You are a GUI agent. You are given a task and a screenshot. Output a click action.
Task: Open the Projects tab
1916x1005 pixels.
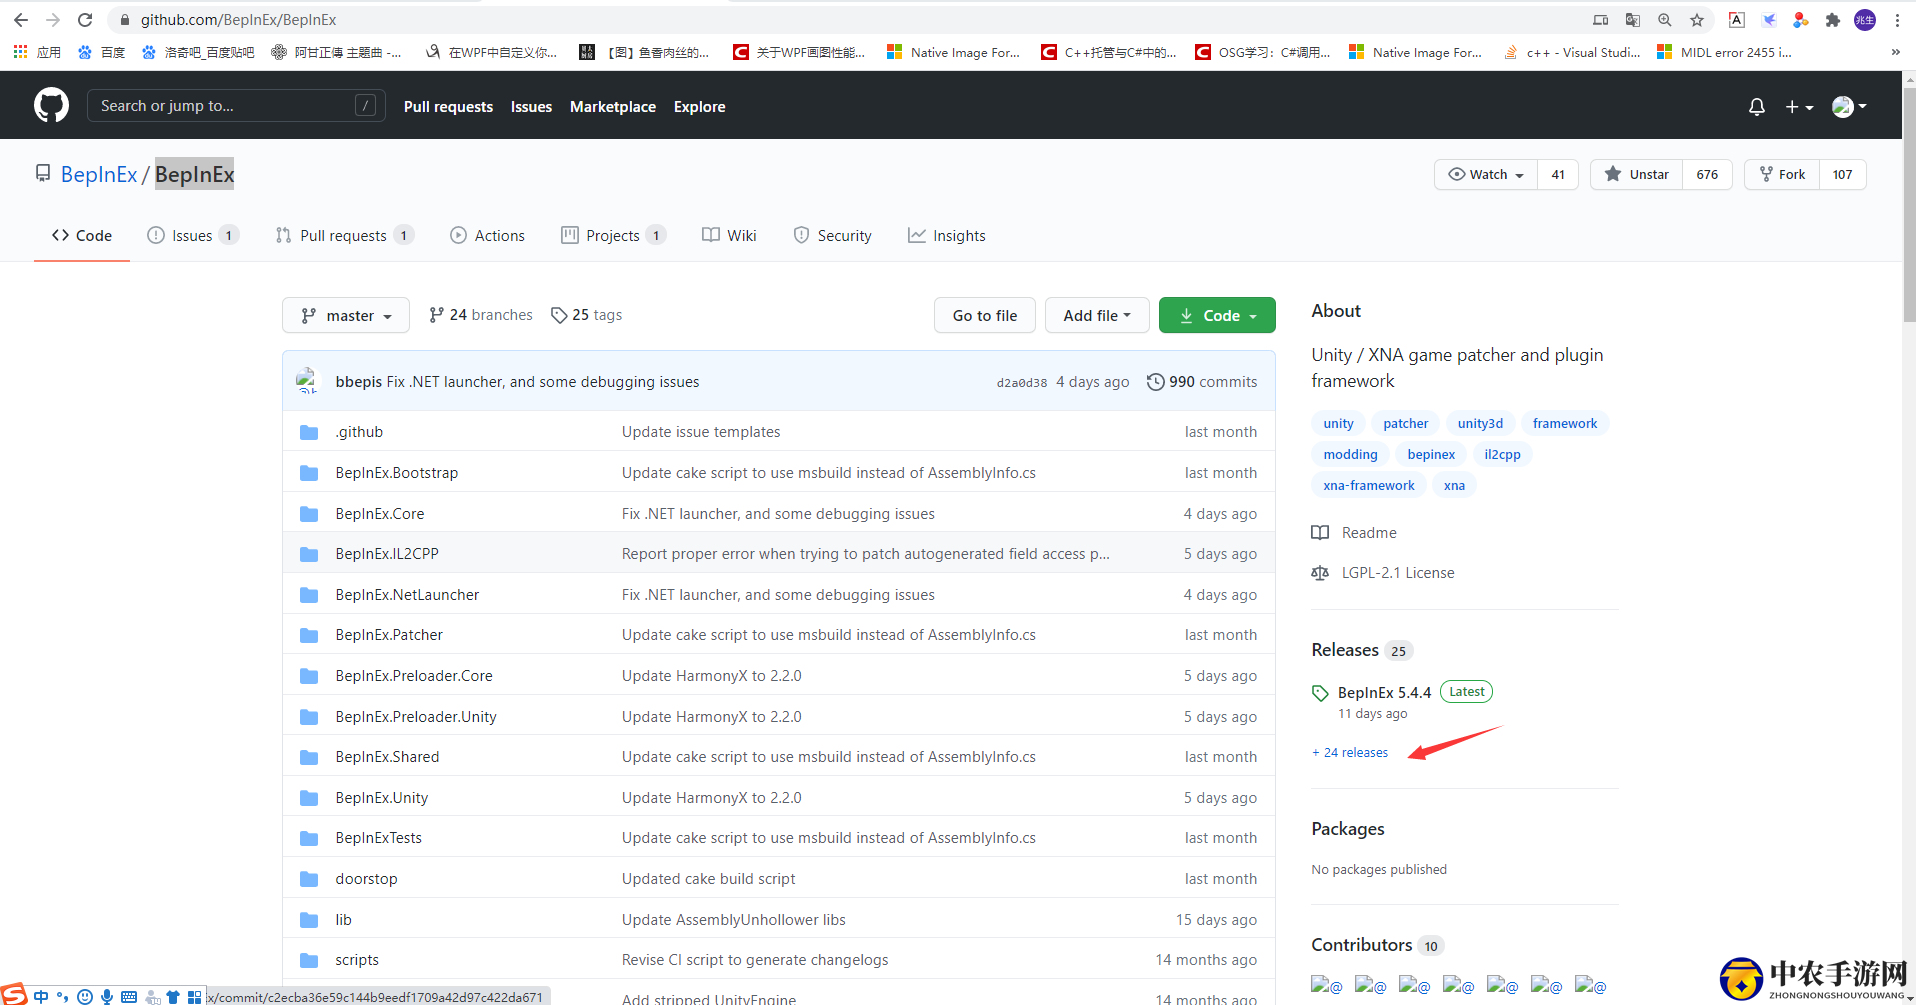tap(613, 236)
